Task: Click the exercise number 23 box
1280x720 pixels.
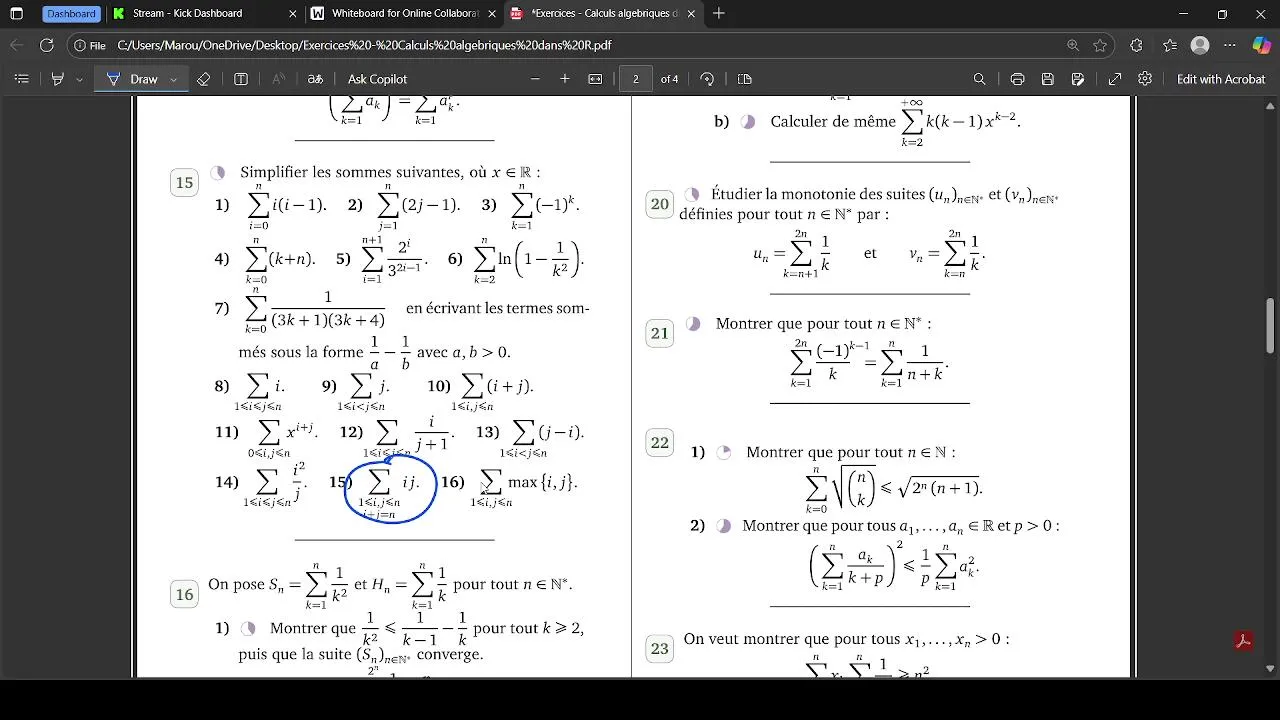Action: click(x=660, y=649)
